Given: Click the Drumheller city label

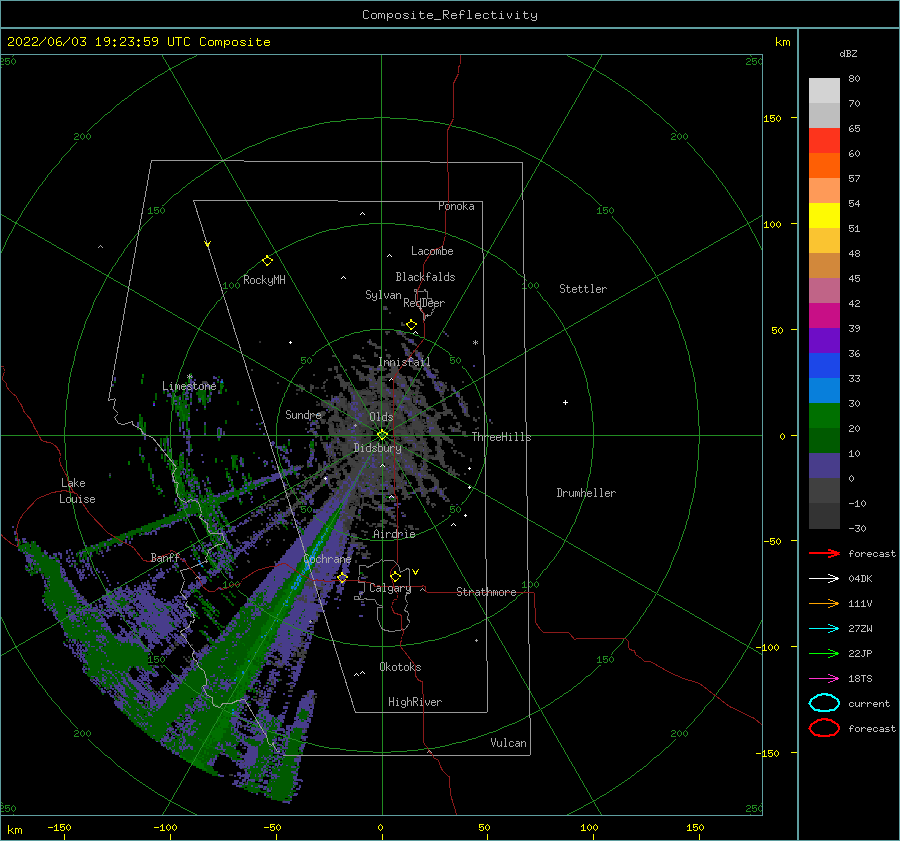Looking at the screenshot, I should [x=586, y=493].
